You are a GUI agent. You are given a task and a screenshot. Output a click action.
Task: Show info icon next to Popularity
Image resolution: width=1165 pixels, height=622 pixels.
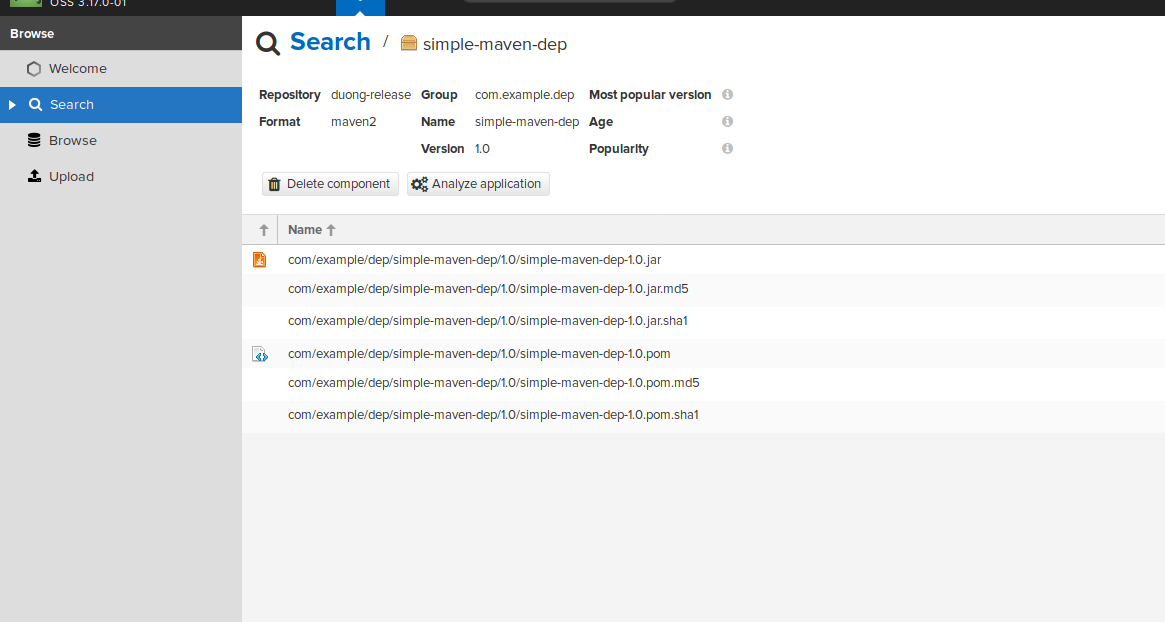pyautogui.click(x=727, y=148)
